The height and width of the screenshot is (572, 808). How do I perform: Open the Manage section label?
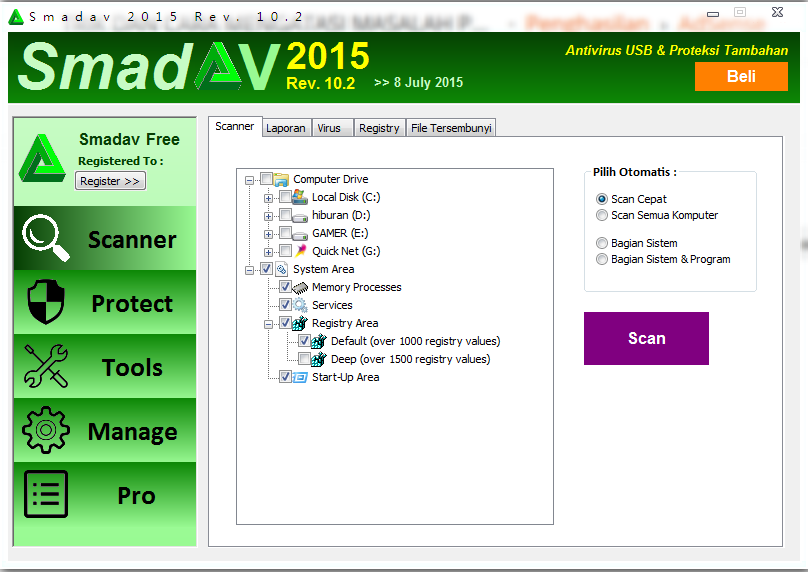[132, 431]
